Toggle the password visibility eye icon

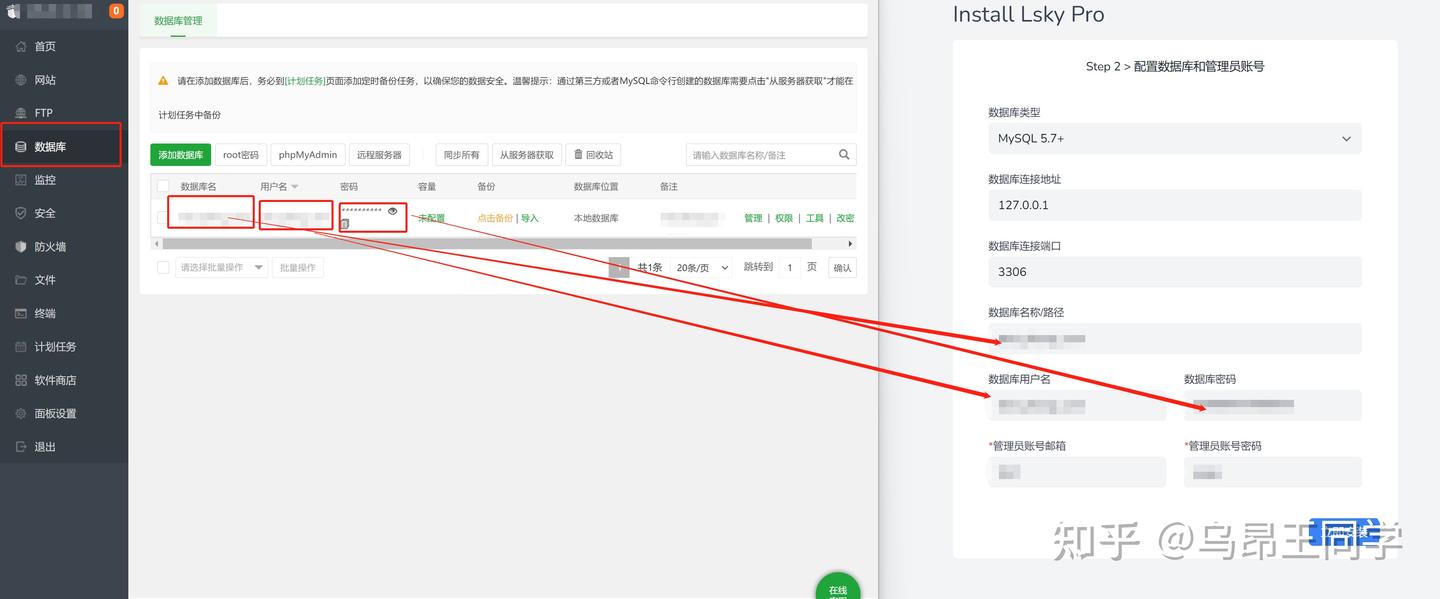pos(392,211)
